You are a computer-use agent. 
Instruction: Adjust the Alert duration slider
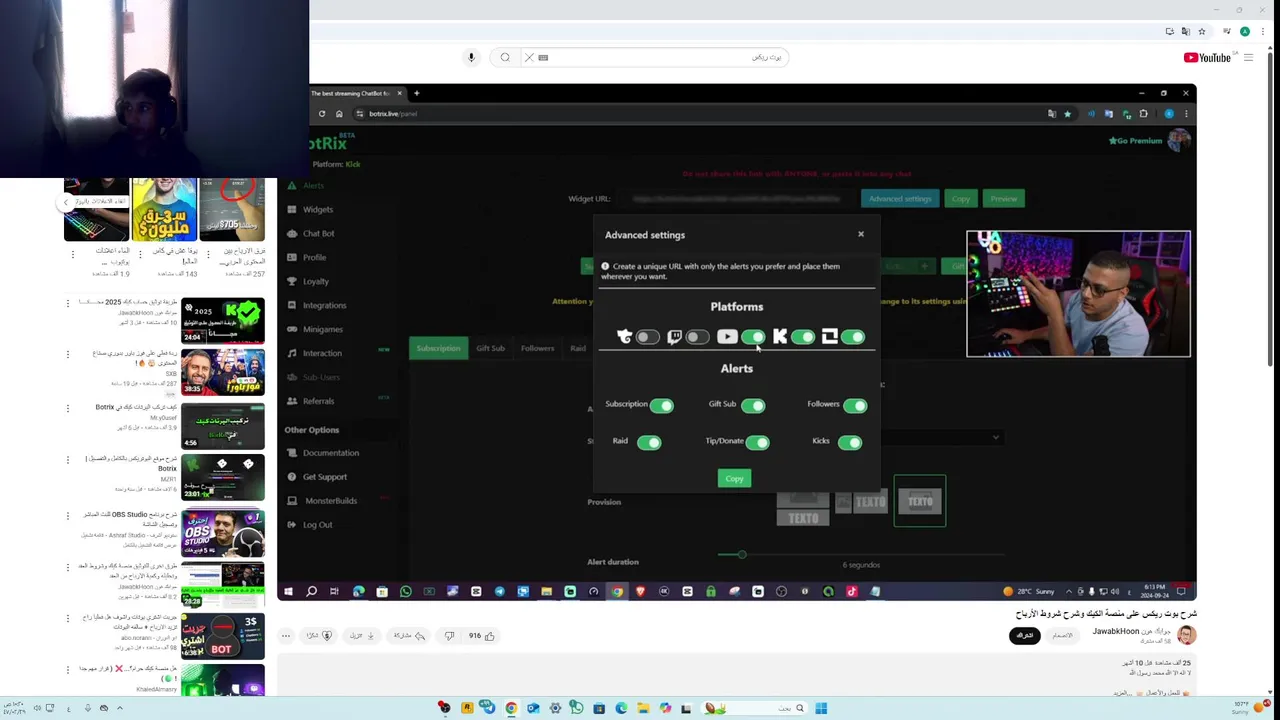coord(741,554)
